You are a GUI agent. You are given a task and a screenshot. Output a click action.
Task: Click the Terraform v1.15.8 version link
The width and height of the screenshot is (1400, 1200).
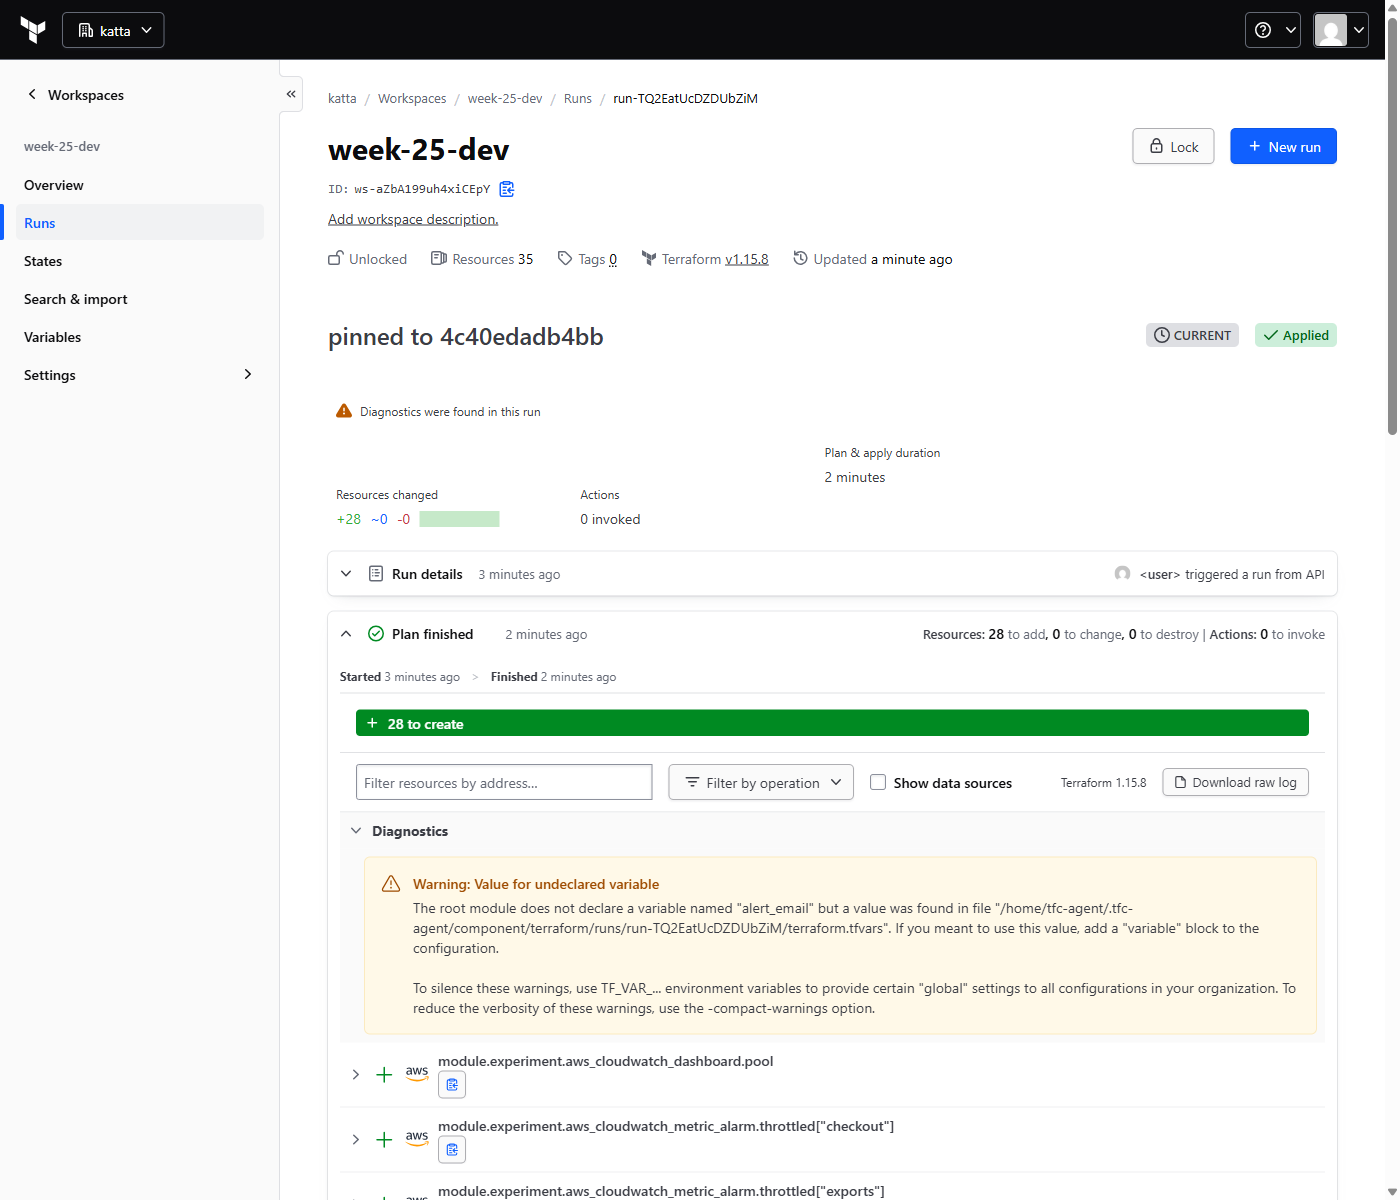[747, 259]
